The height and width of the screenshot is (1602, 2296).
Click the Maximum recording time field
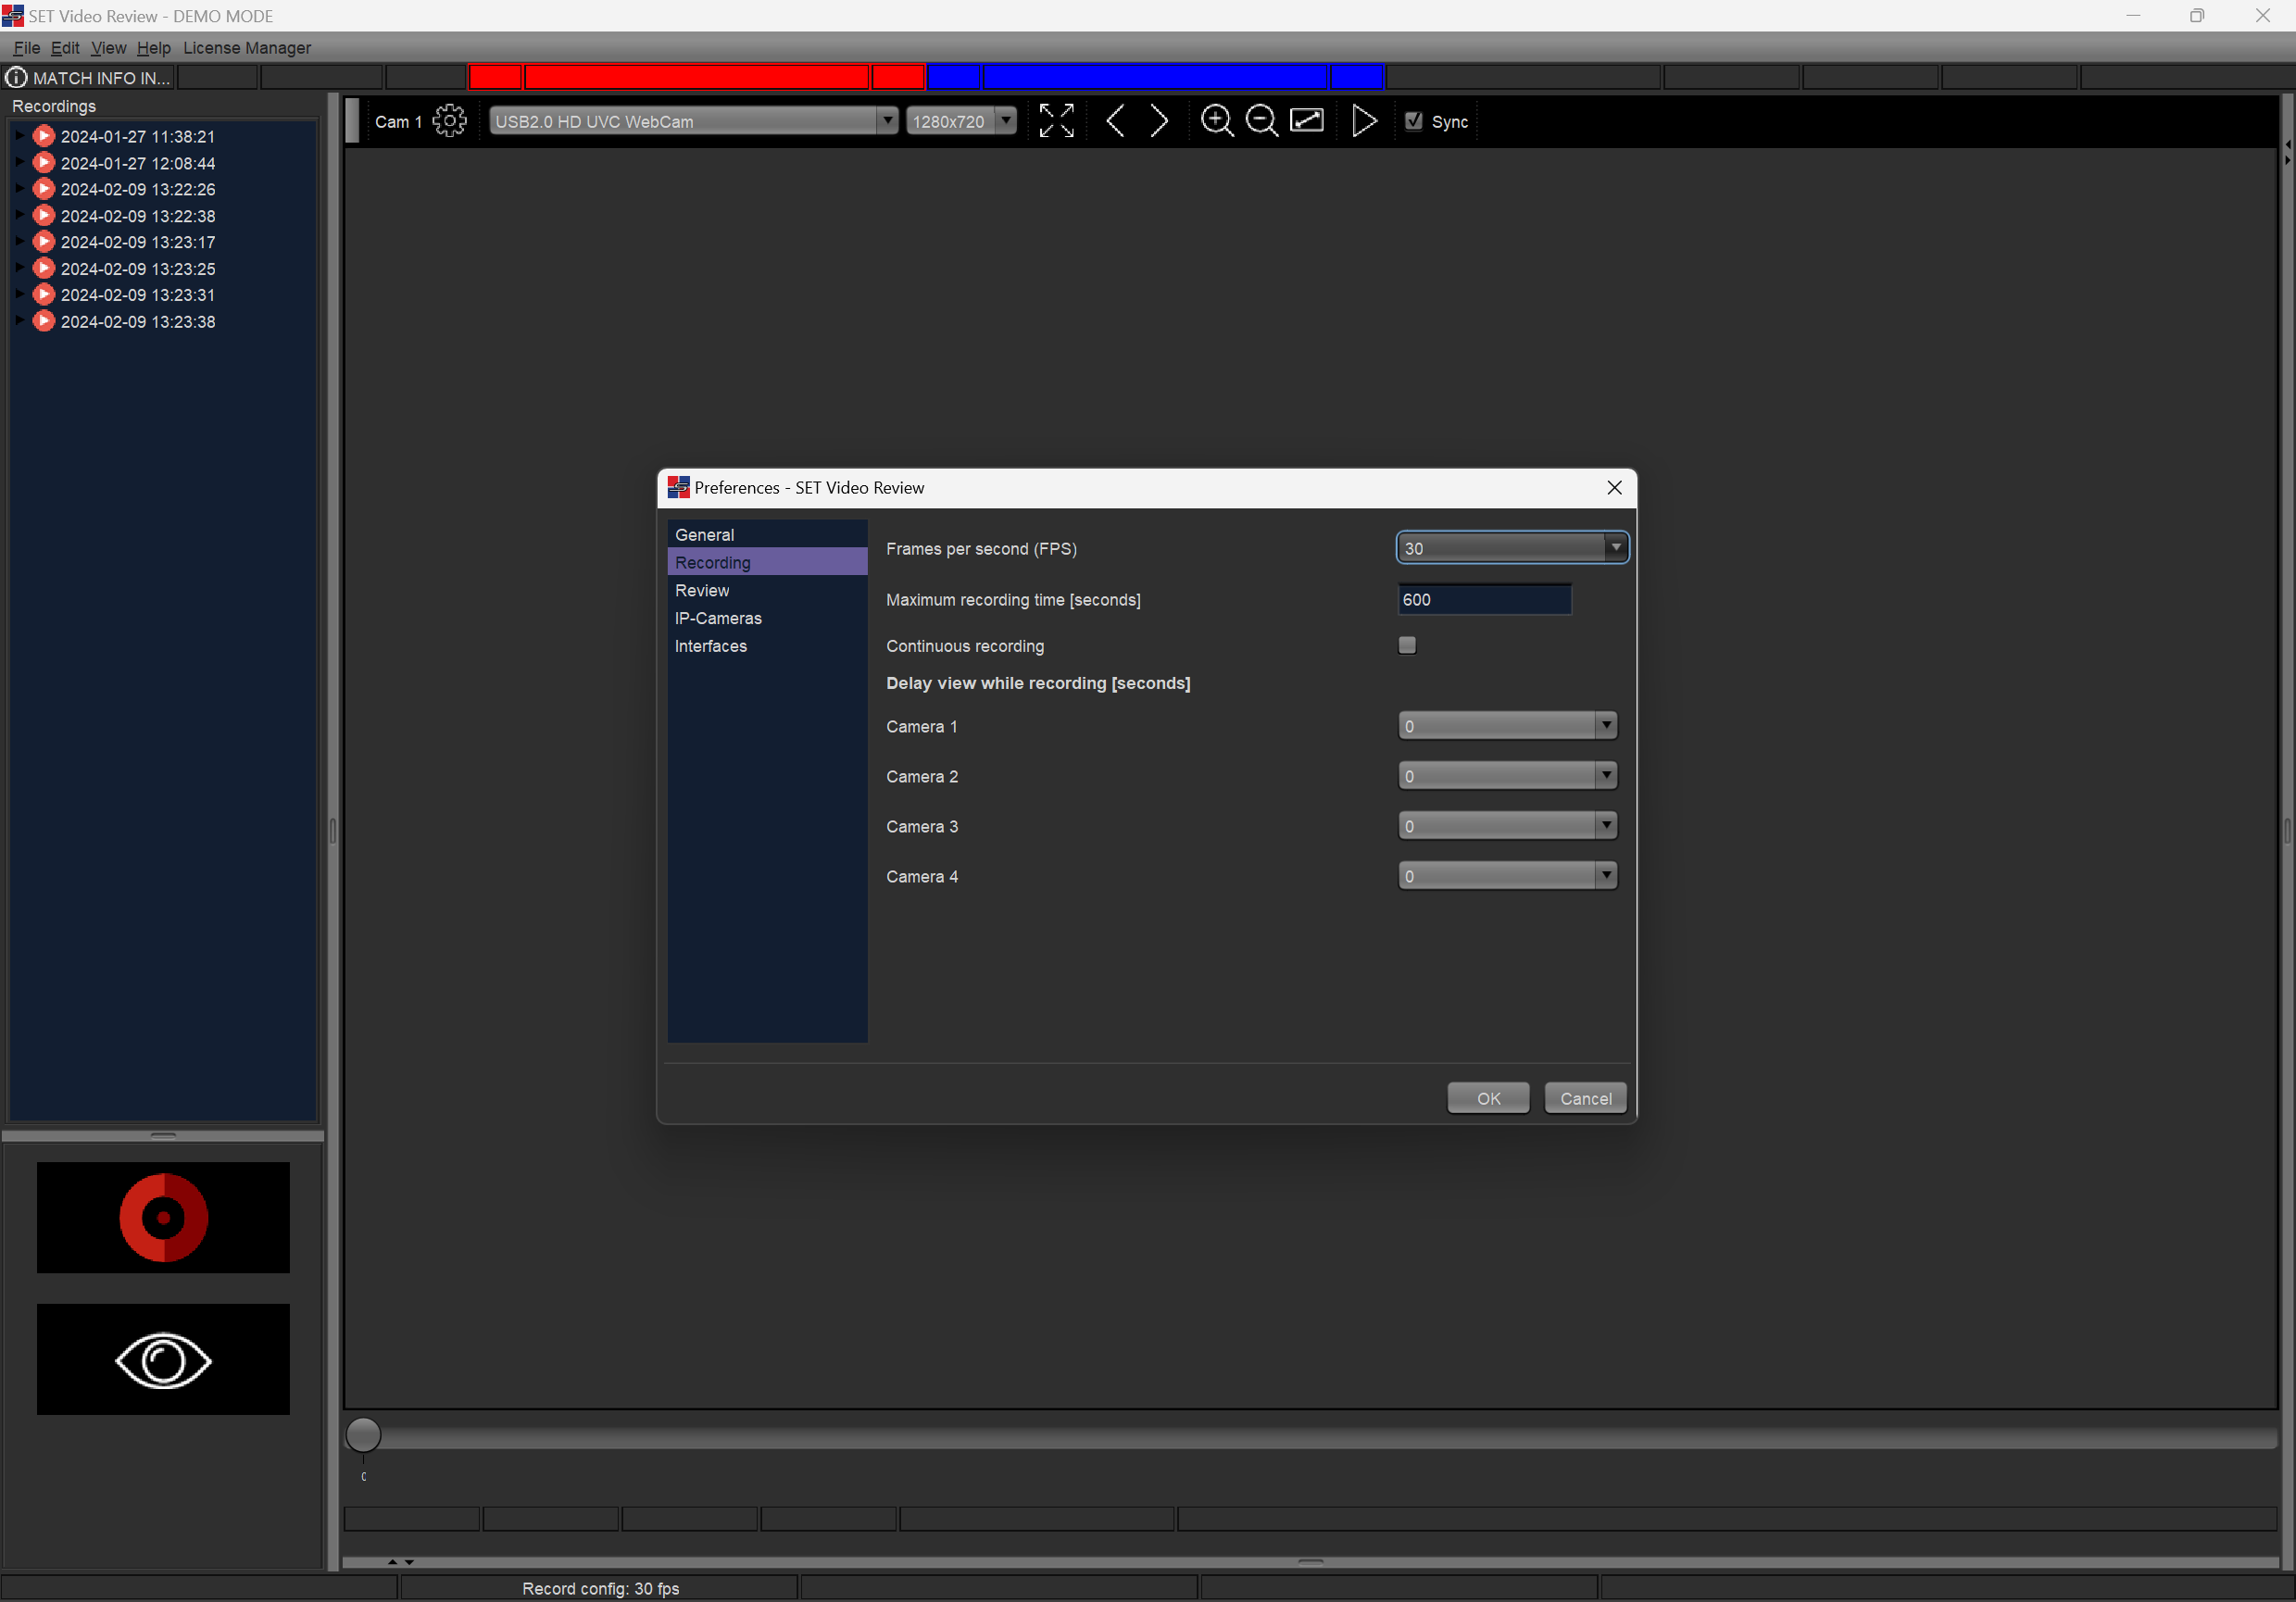pyautogui.click(x=1483, y=599)
